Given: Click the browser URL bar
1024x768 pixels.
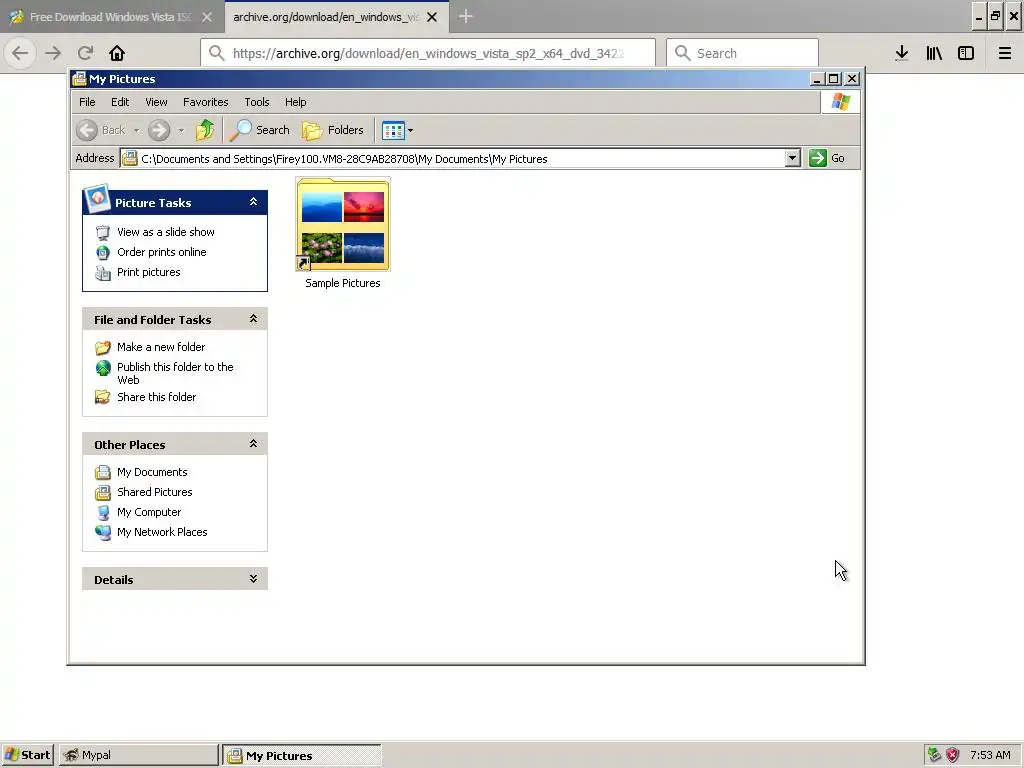Looking at the screenshot, I should [x=428, y=53].
